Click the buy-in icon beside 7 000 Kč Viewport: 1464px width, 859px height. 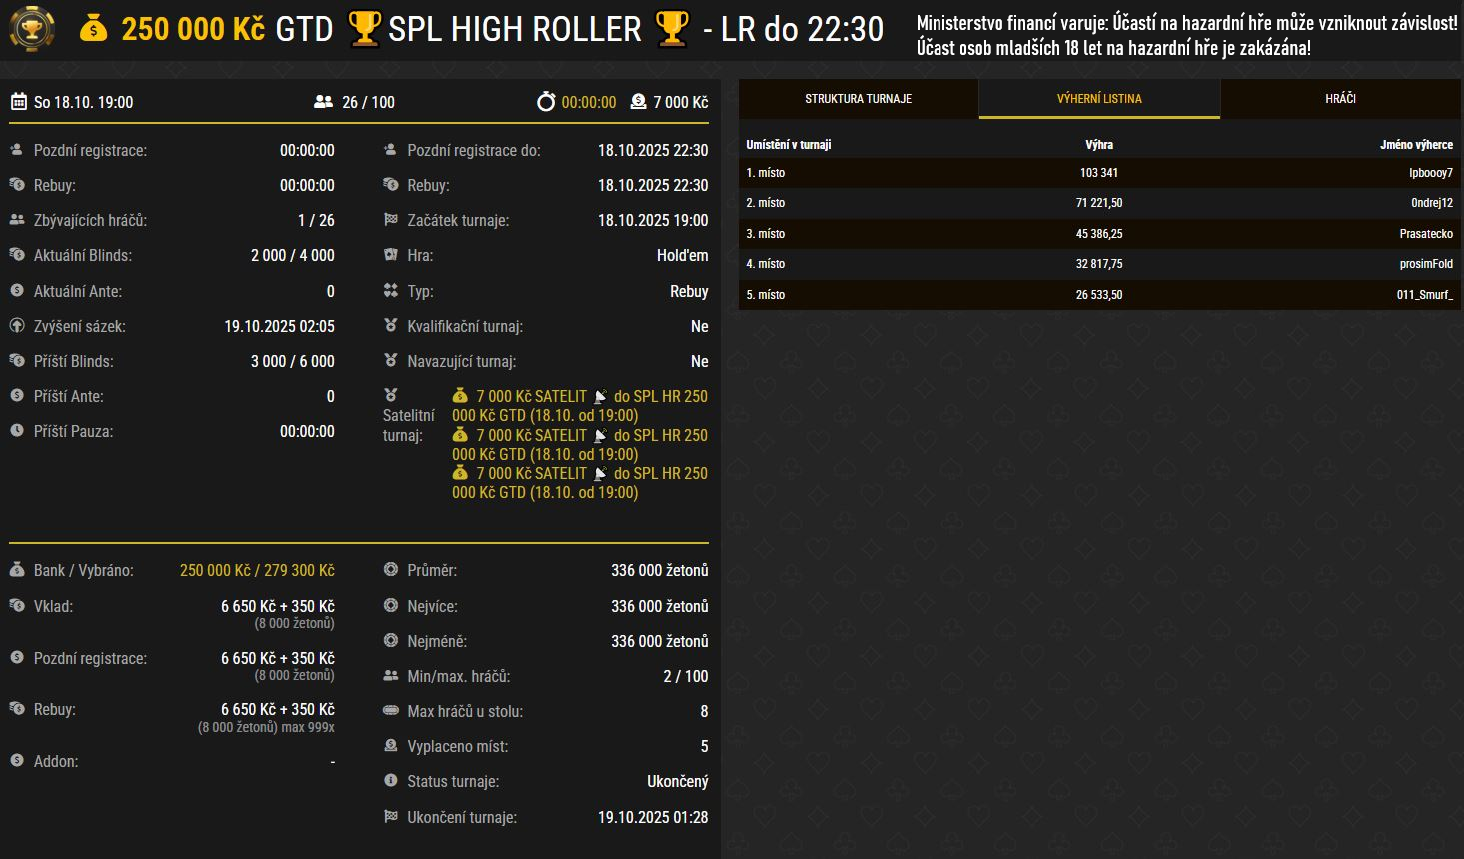click(638, 102)
